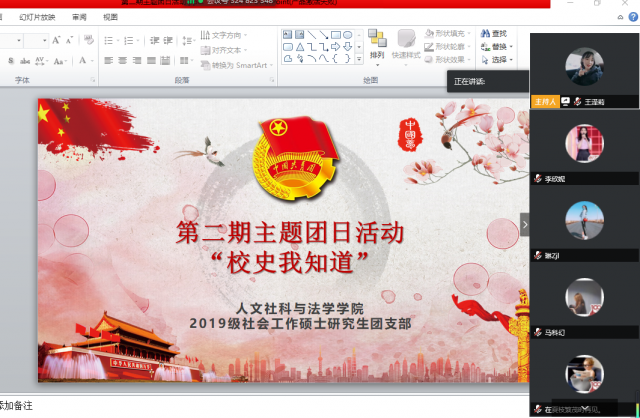
Task: Click 查找 find button
Action: pyautogui.click(x=494, y=33)
